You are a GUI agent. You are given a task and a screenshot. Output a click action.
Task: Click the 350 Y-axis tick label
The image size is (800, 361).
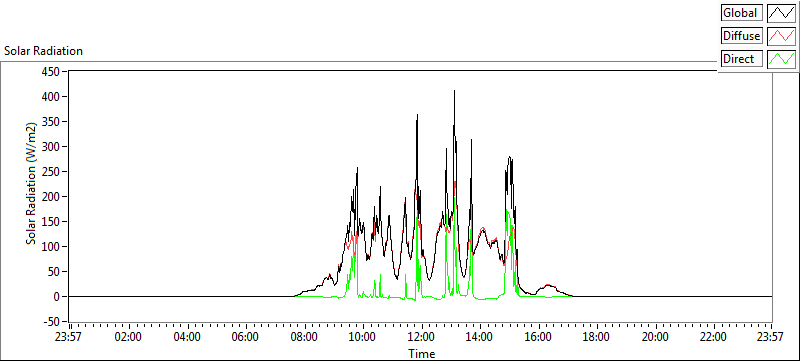[52, 121]
